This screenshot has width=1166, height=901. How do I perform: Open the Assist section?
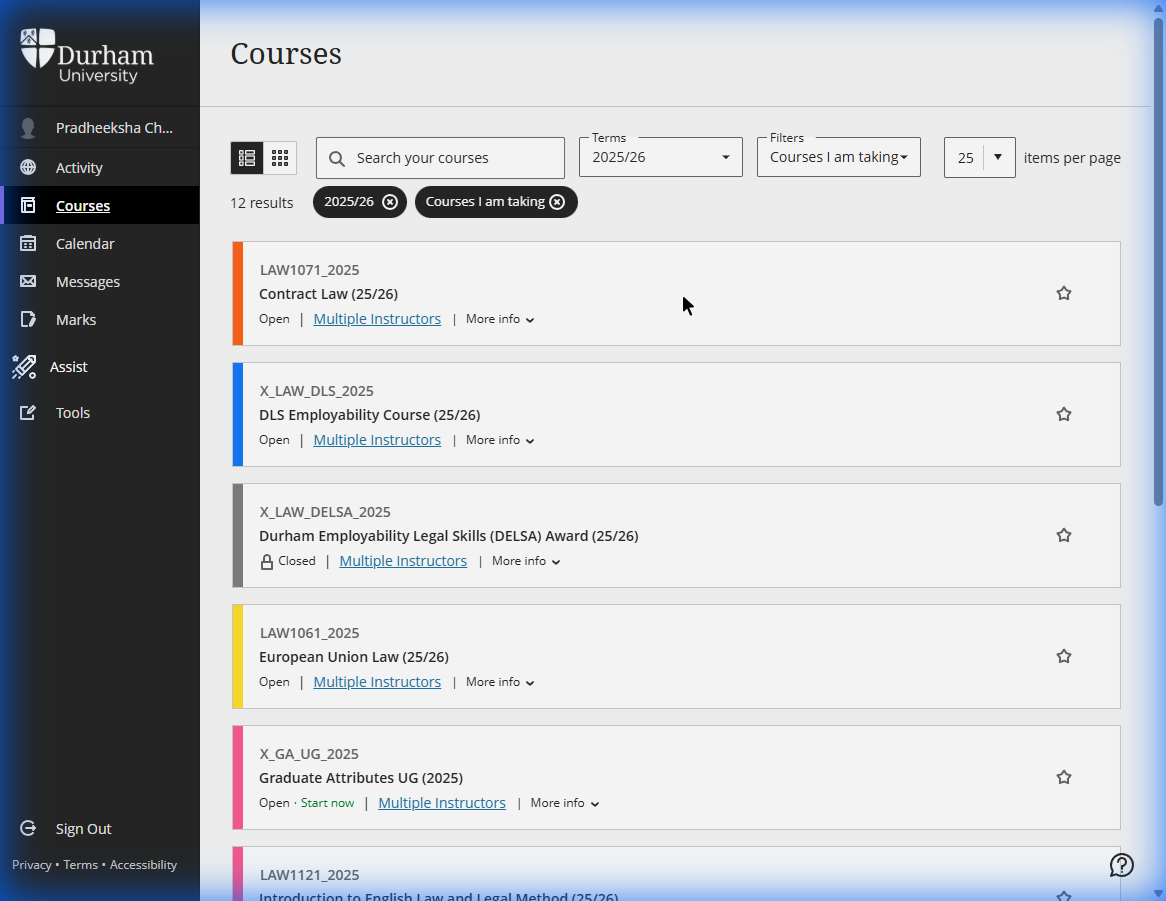point(68,367)
